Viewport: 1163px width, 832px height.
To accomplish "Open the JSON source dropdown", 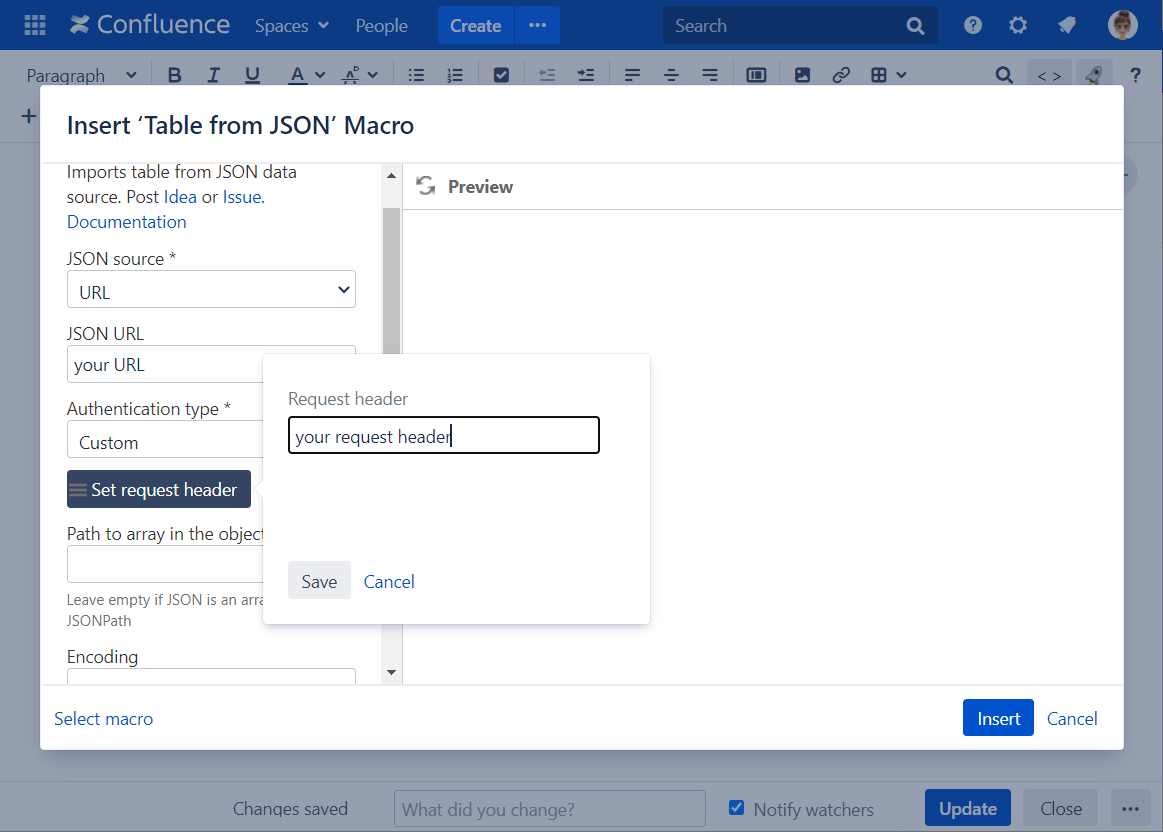I will (211, 291).
